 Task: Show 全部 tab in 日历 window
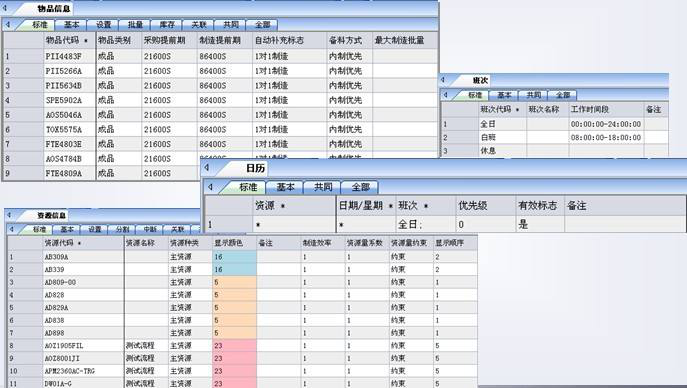pyautogui.click(x=360, y=187)
